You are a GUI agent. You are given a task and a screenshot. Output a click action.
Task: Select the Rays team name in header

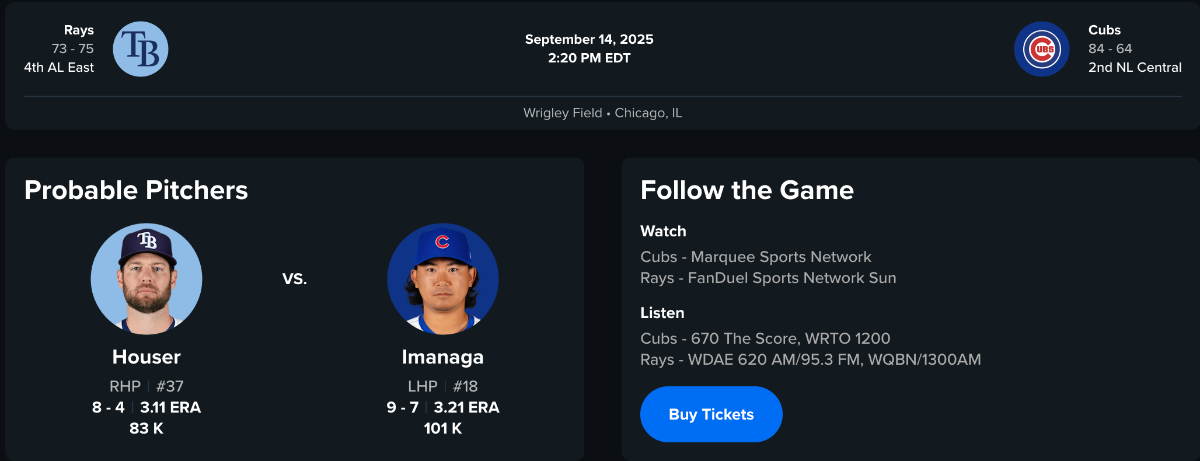point(78,30)
